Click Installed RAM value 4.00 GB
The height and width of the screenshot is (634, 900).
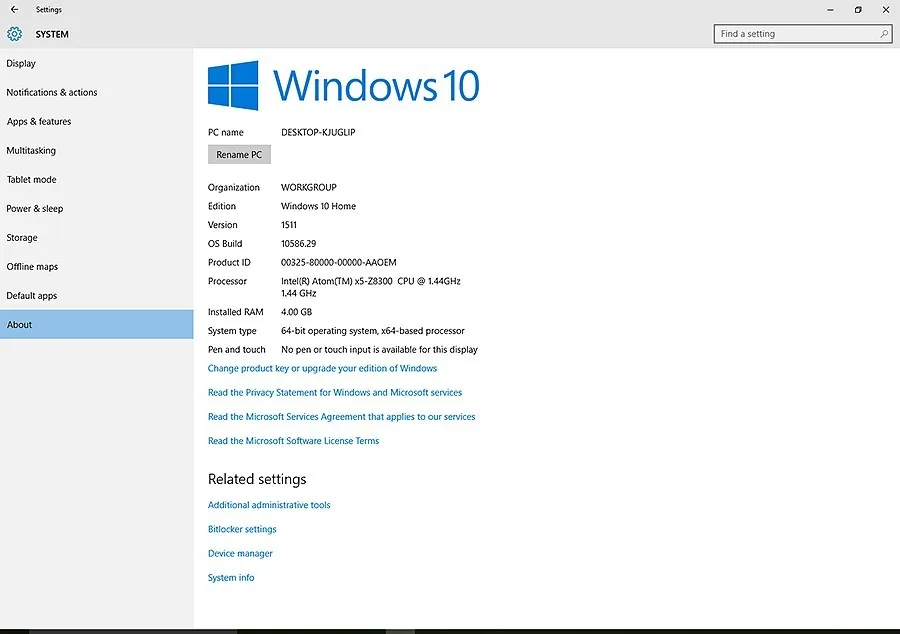point(296,312)
